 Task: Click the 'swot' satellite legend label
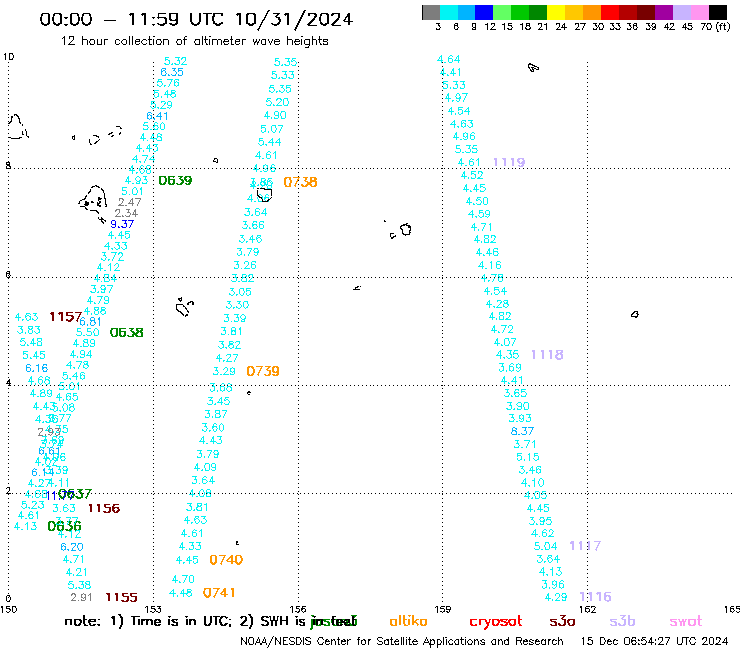click(686, 622)
